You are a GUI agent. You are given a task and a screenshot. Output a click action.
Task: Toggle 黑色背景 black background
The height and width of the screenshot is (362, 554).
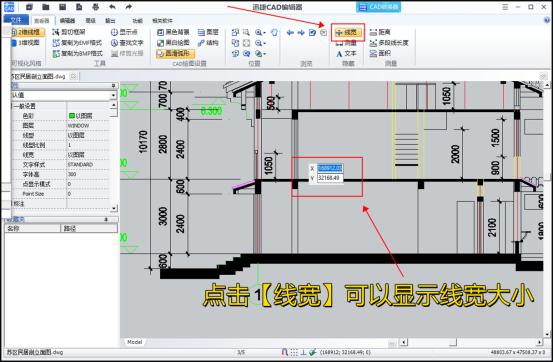pos(173,32)
